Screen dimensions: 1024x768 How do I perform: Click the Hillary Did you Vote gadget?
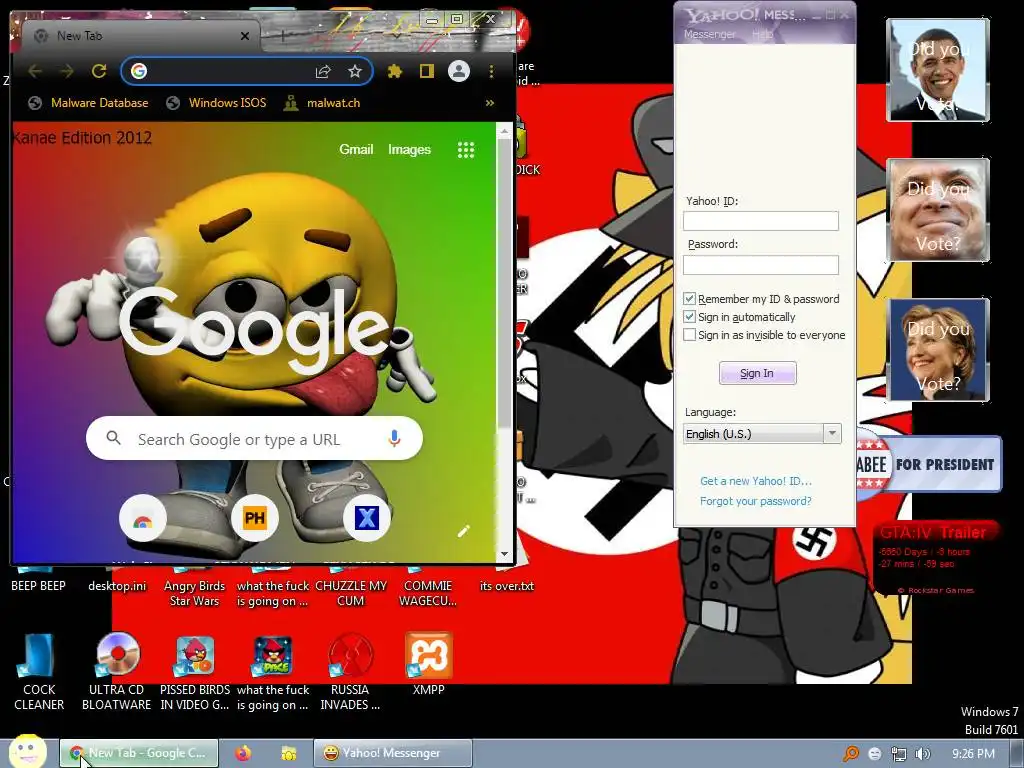pos(938,349)
